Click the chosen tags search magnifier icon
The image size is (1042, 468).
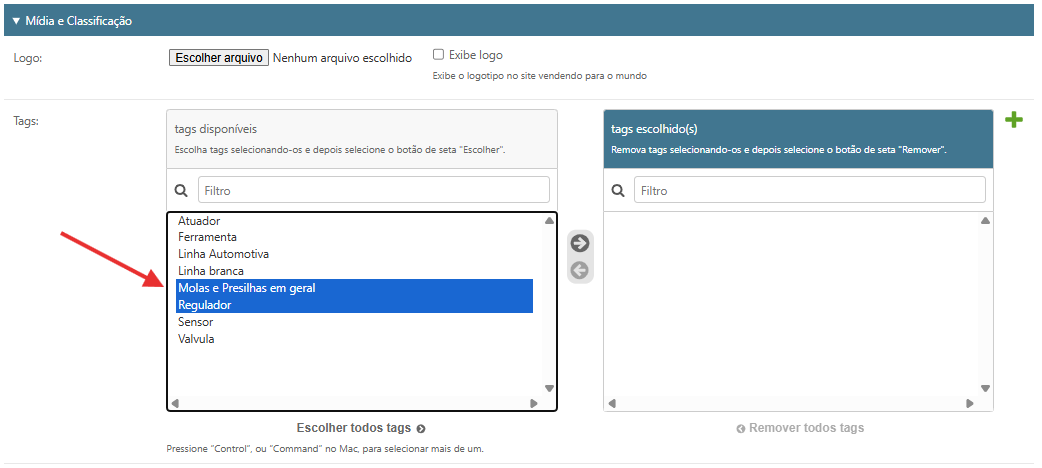618,190
